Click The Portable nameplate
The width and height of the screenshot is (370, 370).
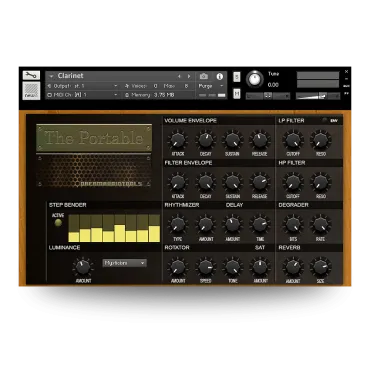[x=94, y=138]
